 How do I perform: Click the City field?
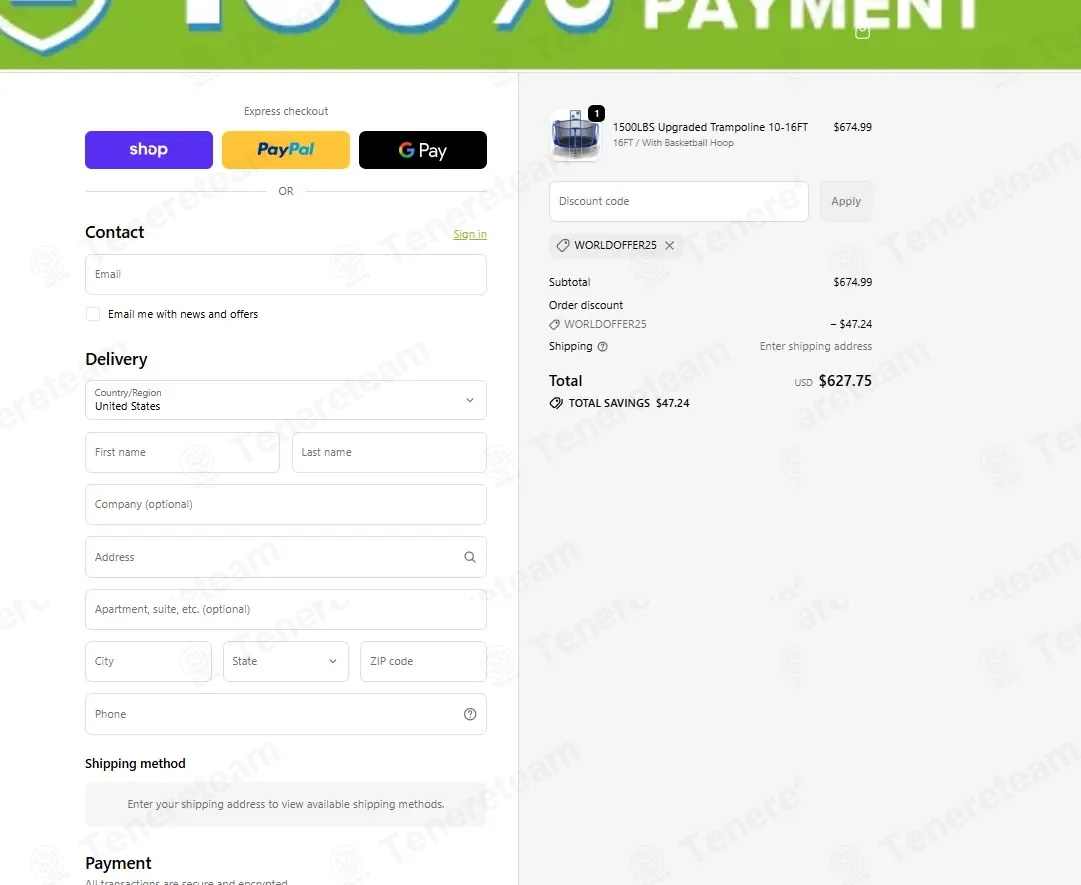[x=148, y=662]
